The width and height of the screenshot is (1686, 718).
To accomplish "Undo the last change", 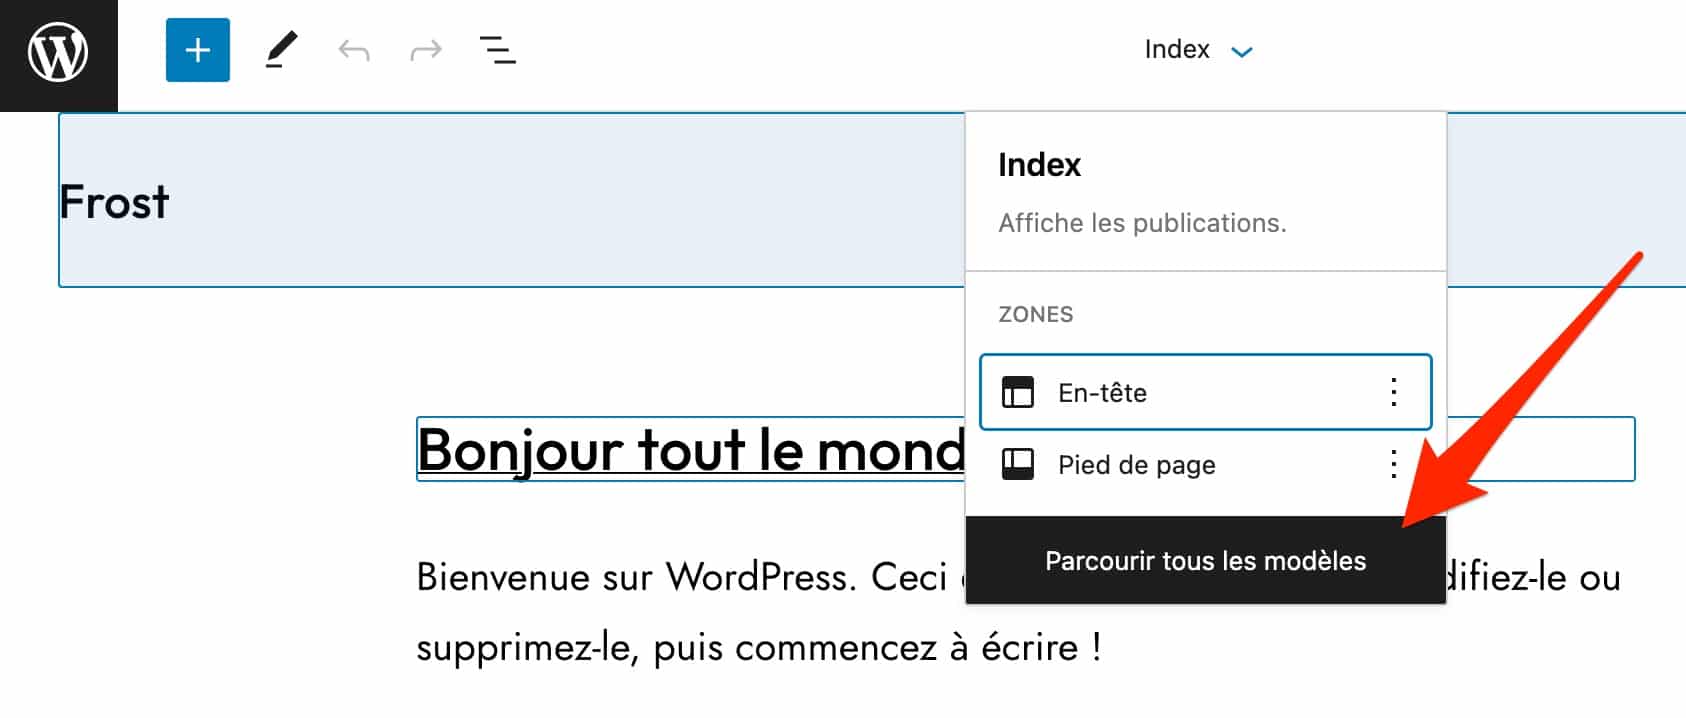I will point(354,50).
